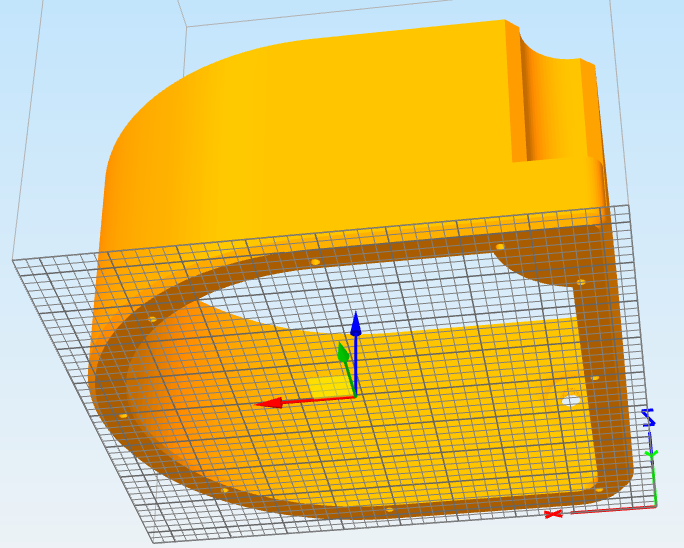
Task: Click the green Y label on the corner axis
Action: (652, 455)
